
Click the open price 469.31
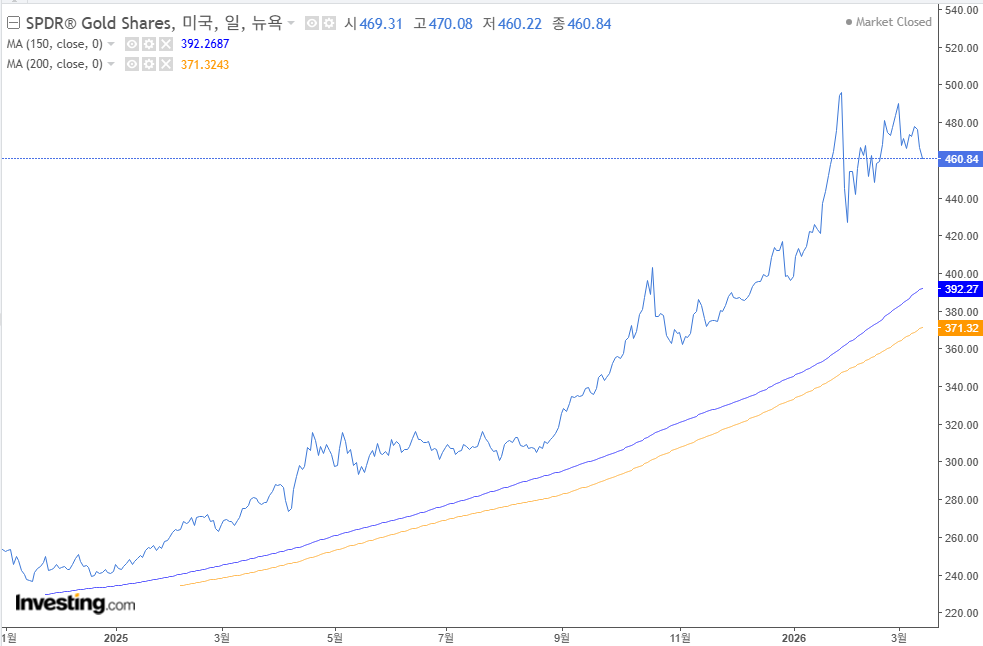pyautogui.click(x=381, y=24)
